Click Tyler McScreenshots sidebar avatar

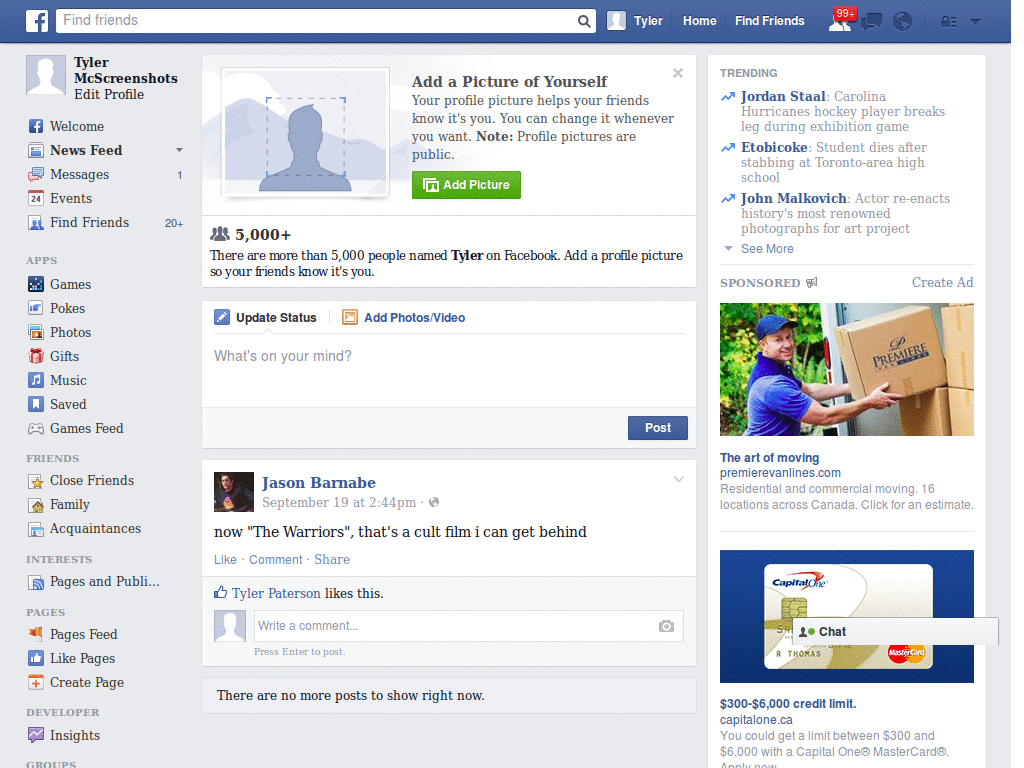(46, 75)
